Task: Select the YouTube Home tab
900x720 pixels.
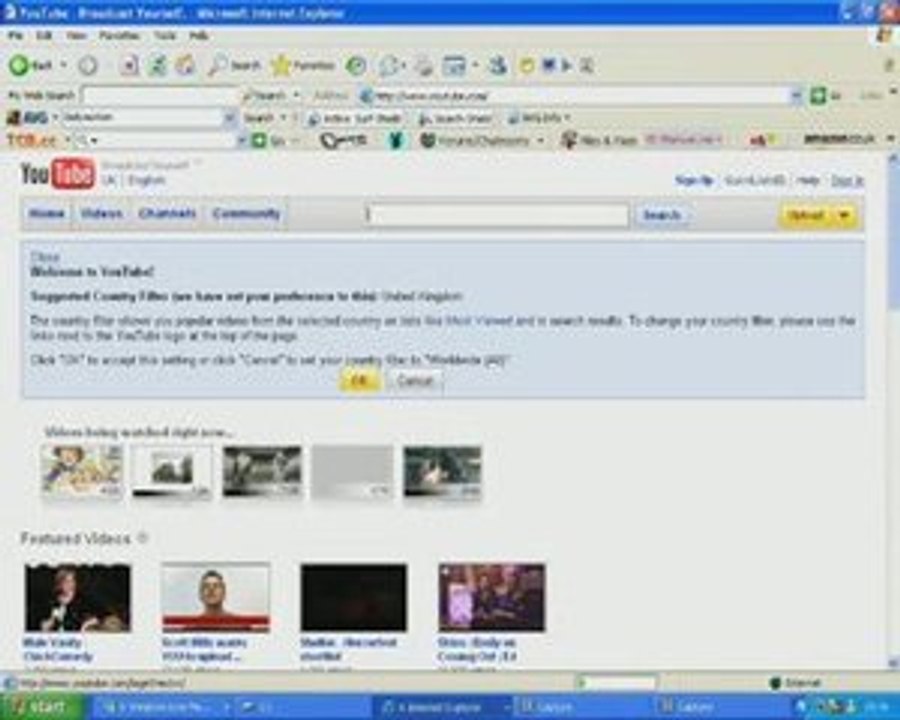Action: tap(46, 214)
